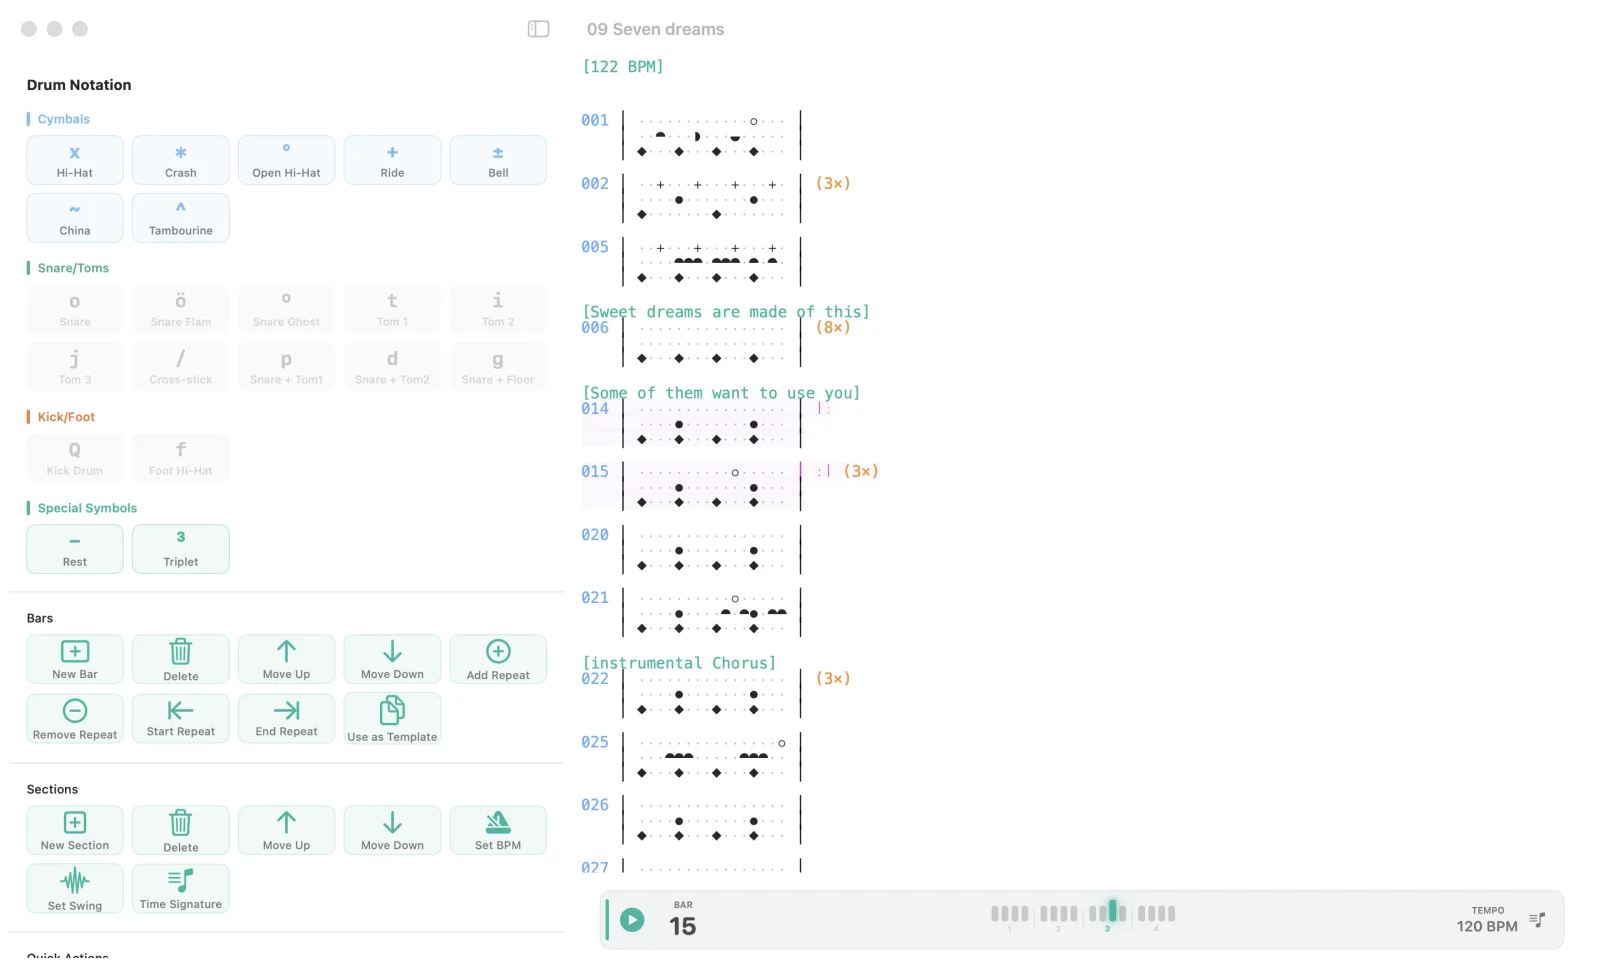Viewport: 1600px width, 967px height.
Task: Click the [Sweet dreams are made of this] heading
Action: coord(726,311)
